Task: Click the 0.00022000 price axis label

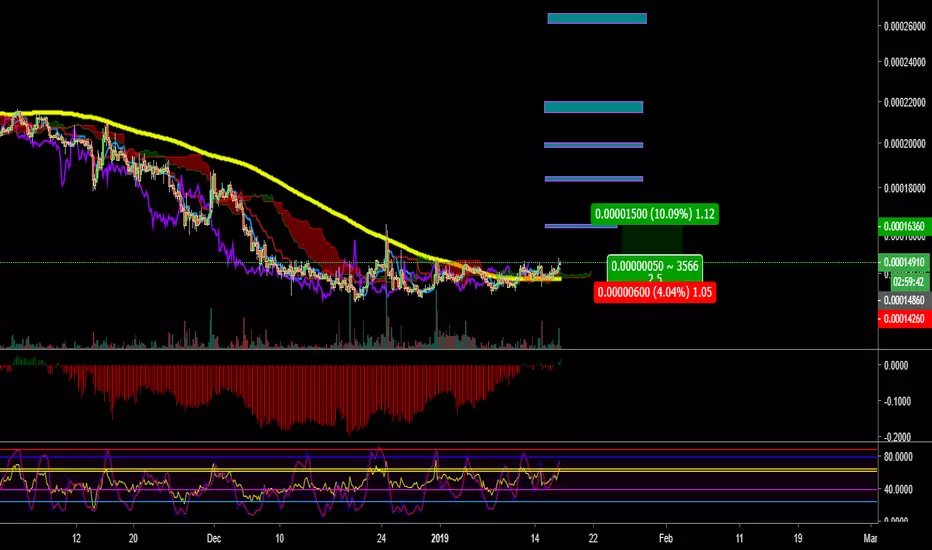Action: coord(905,102)
